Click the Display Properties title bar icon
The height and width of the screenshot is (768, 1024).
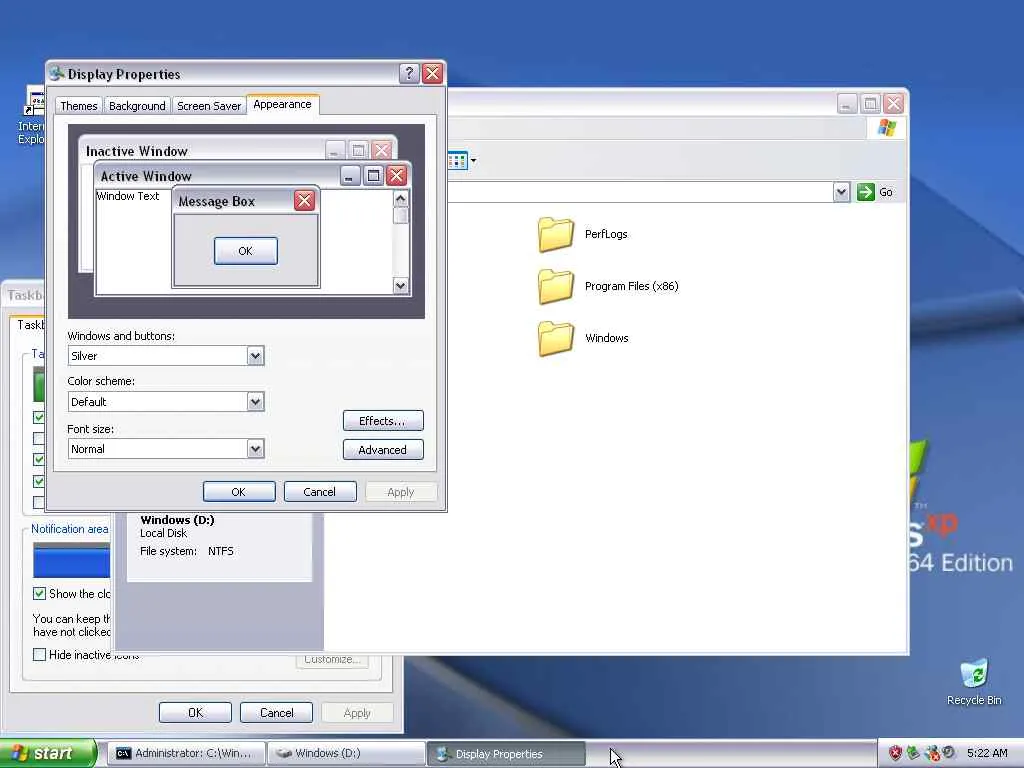(x=57, y=74)
